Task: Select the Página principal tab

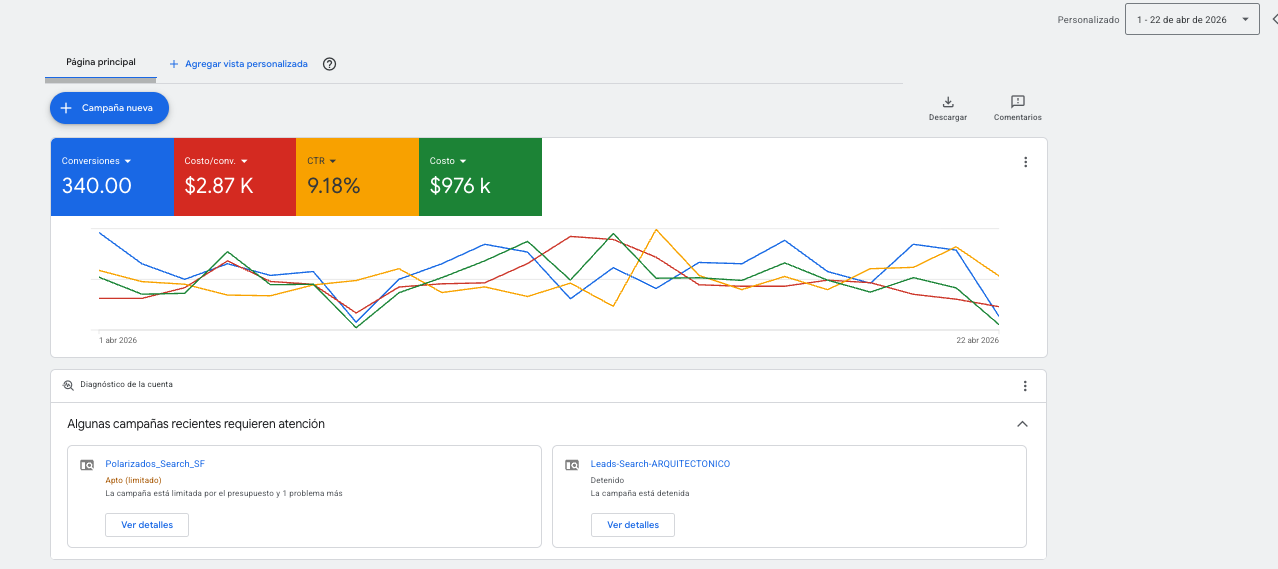Action: (x=101, y=62)
